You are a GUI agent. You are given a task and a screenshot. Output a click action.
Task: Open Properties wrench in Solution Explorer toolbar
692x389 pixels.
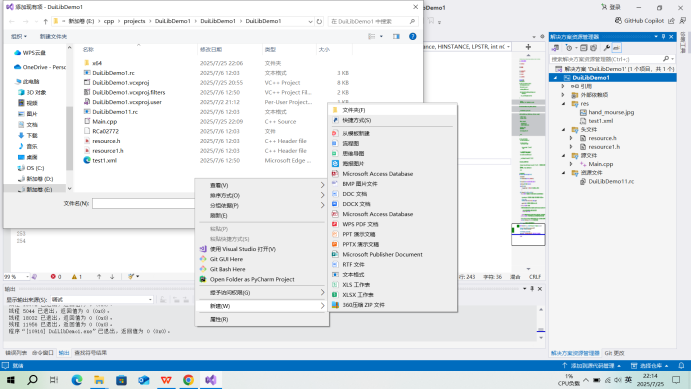[606, 48]
